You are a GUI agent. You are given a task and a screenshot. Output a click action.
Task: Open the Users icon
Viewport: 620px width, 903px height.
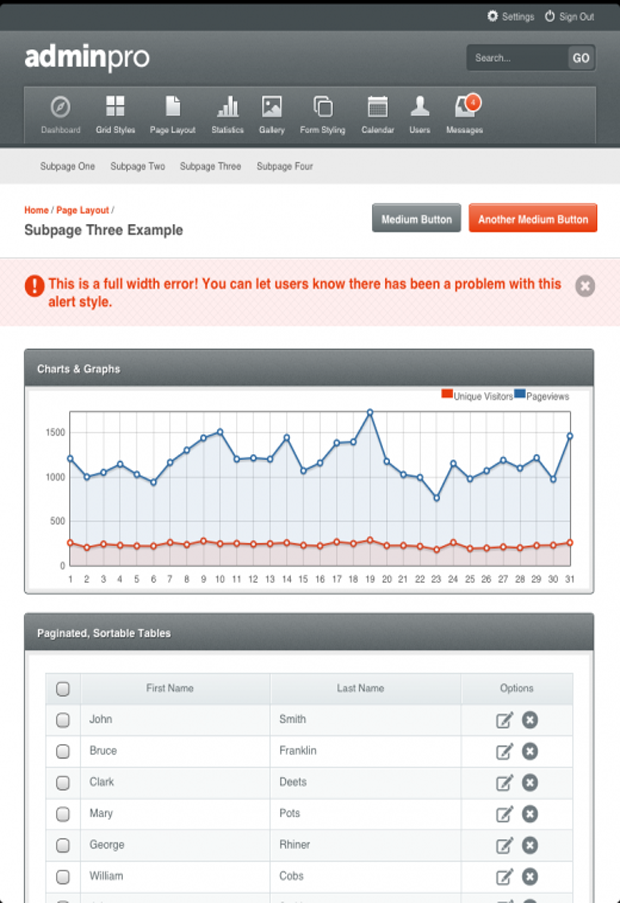(x=420, y=108)
